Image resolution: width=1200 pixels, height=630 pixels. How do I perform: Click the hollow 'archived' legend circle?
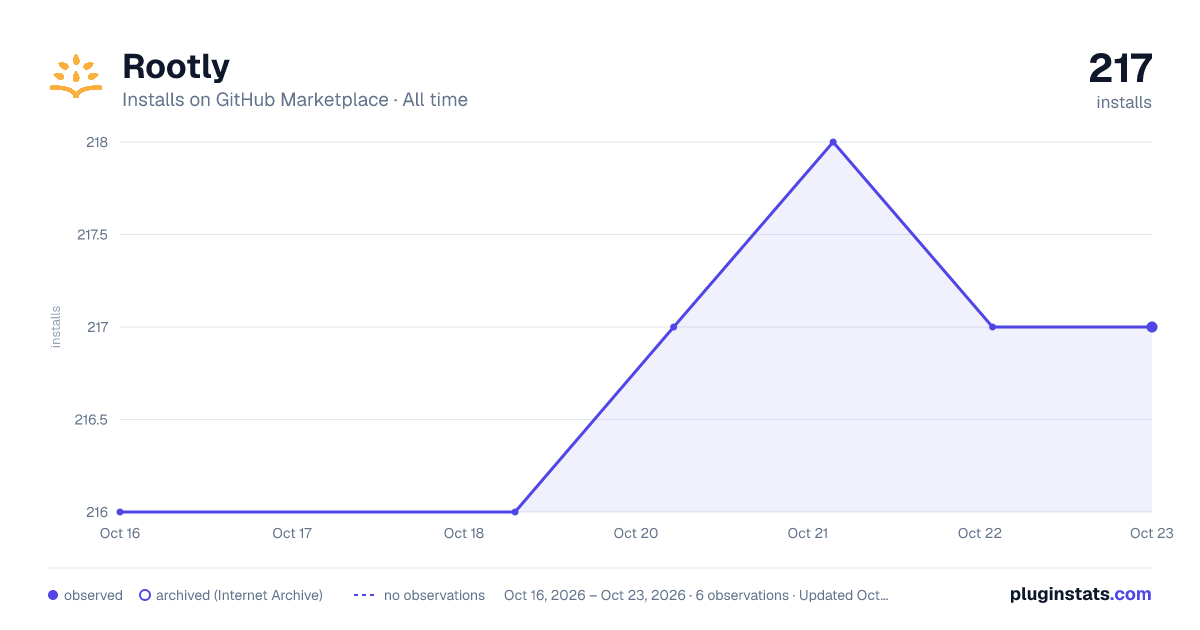[145, 595]
